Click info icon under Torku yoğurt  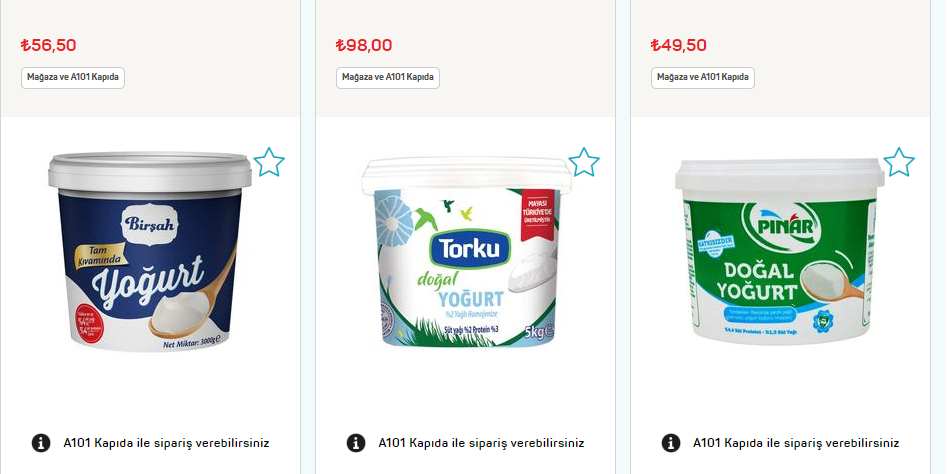tap(356, 443)
